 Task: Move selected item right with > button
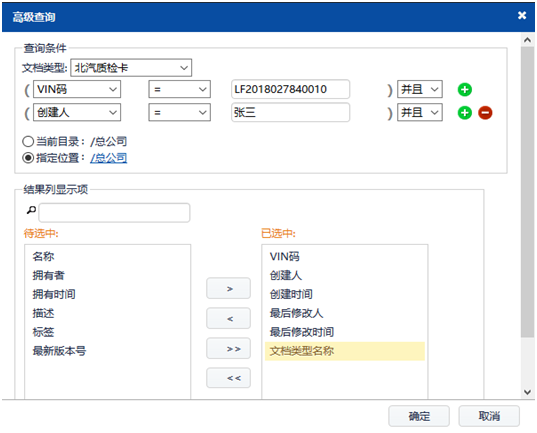pos(228,288)
